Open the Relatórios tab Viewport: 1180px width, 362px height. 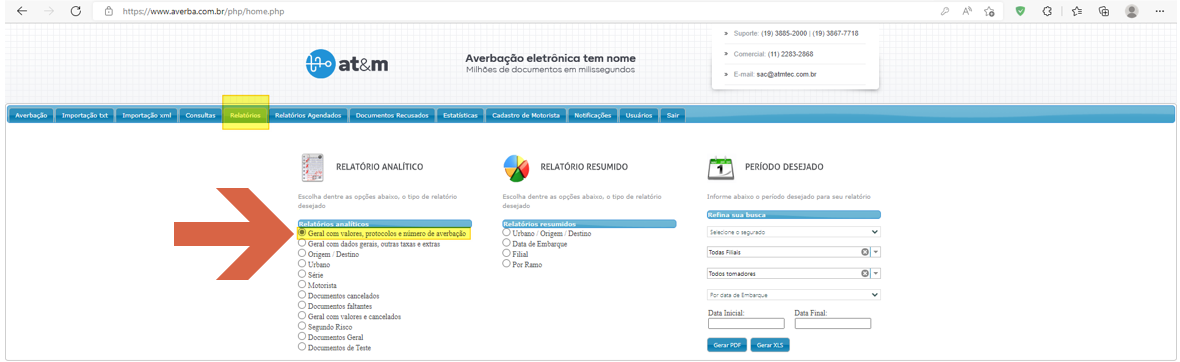point(245,115)
